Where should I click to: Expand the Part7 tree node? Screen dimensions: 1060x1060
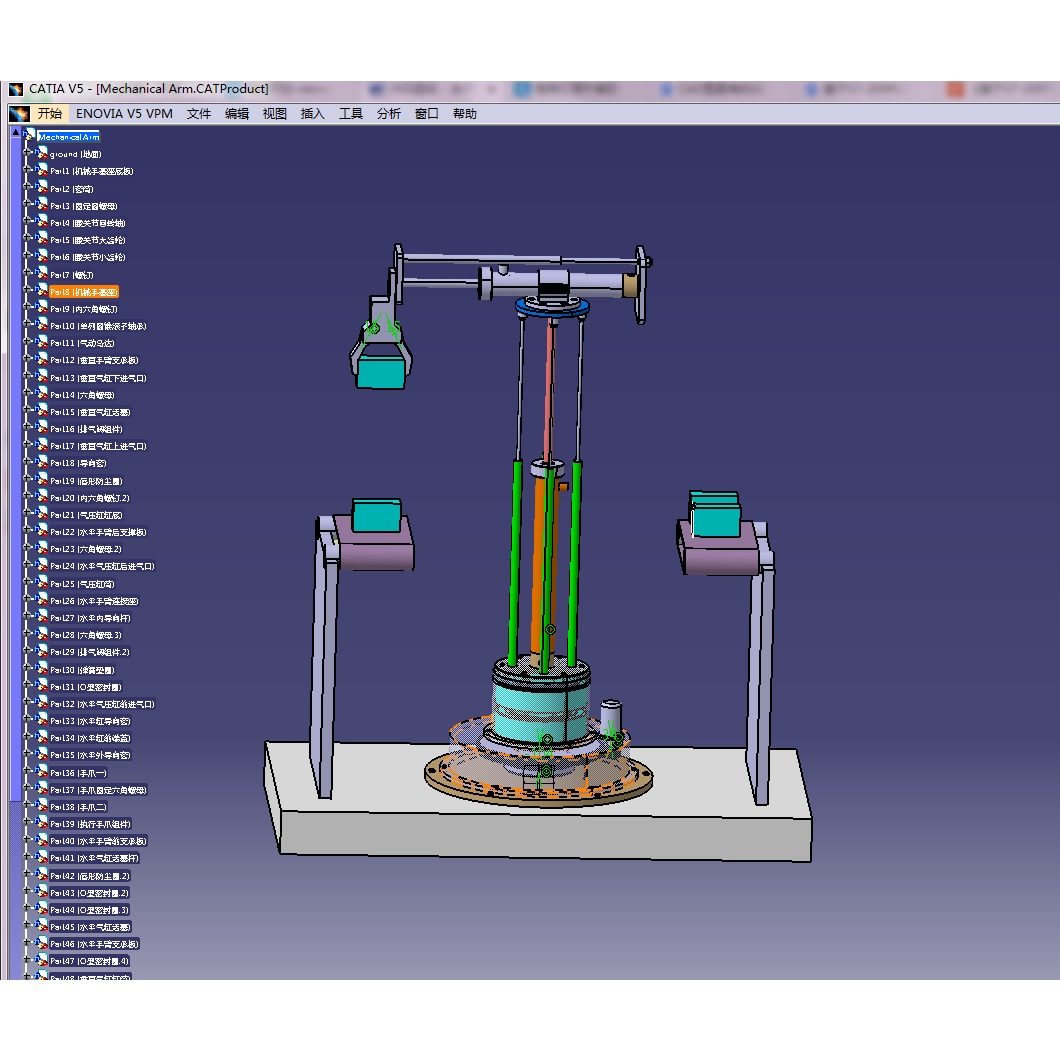[28, 273]
